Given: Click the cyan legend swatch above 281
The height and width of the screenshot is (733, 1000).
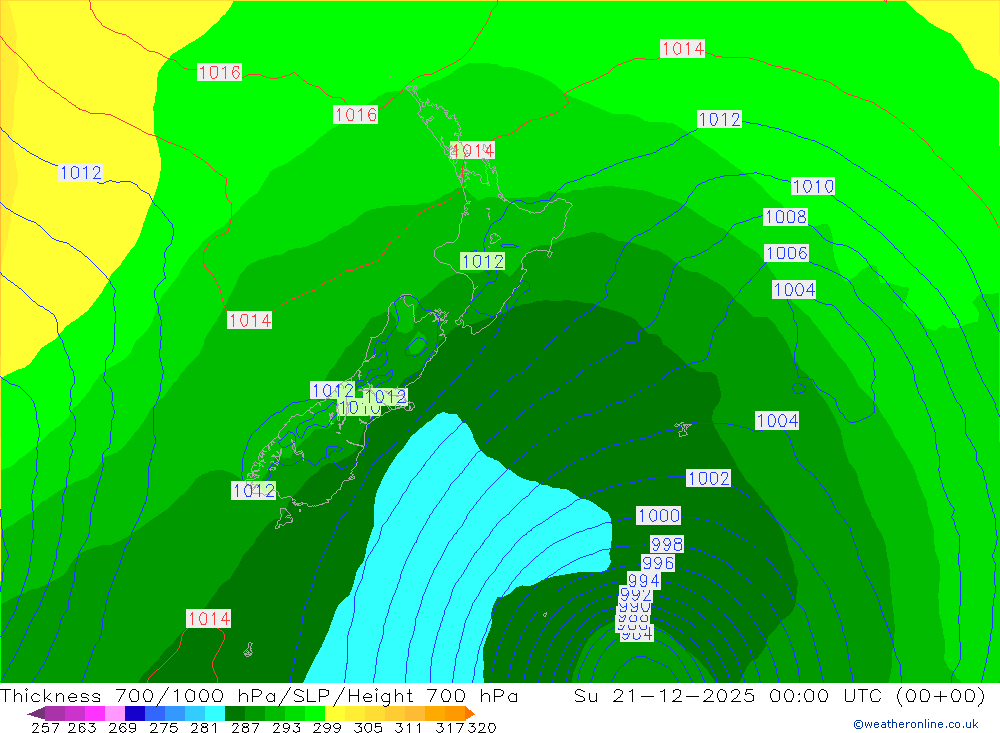Looking at the screenshot, I should [215, 713].
